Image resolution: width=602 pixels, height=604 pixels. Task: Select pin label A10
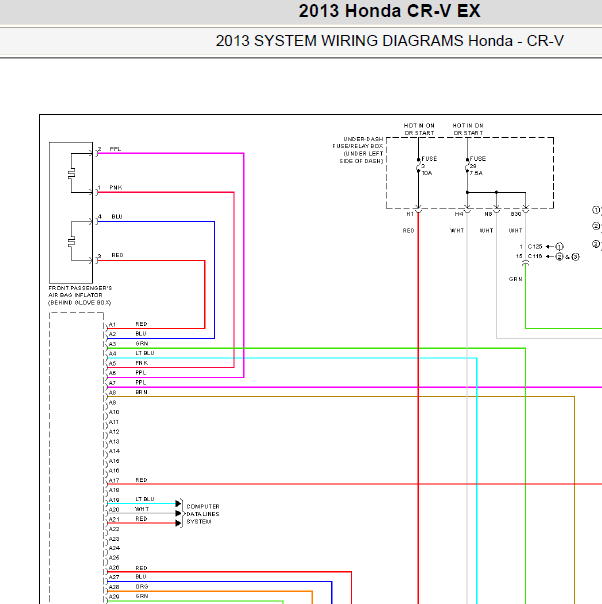pyautogui.click(x=114, y=412)
